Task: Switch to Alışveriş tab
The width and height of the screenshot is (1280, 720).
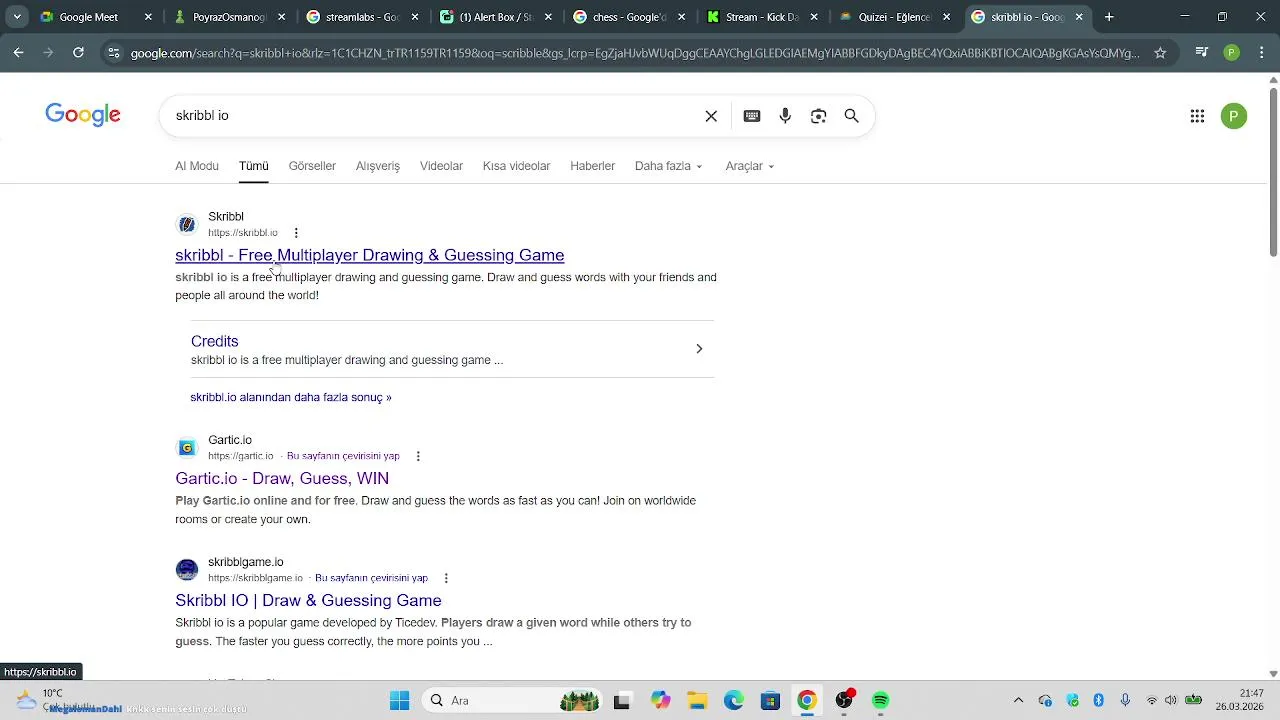Action: [378, 166]
